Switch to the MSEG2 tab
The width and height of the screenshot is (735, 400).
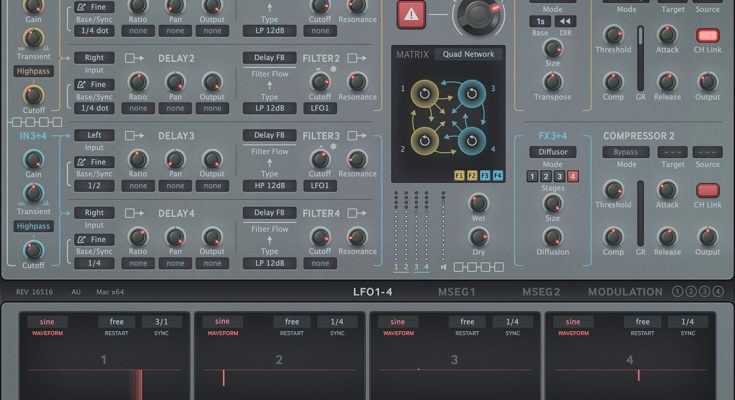coord(541,292)
